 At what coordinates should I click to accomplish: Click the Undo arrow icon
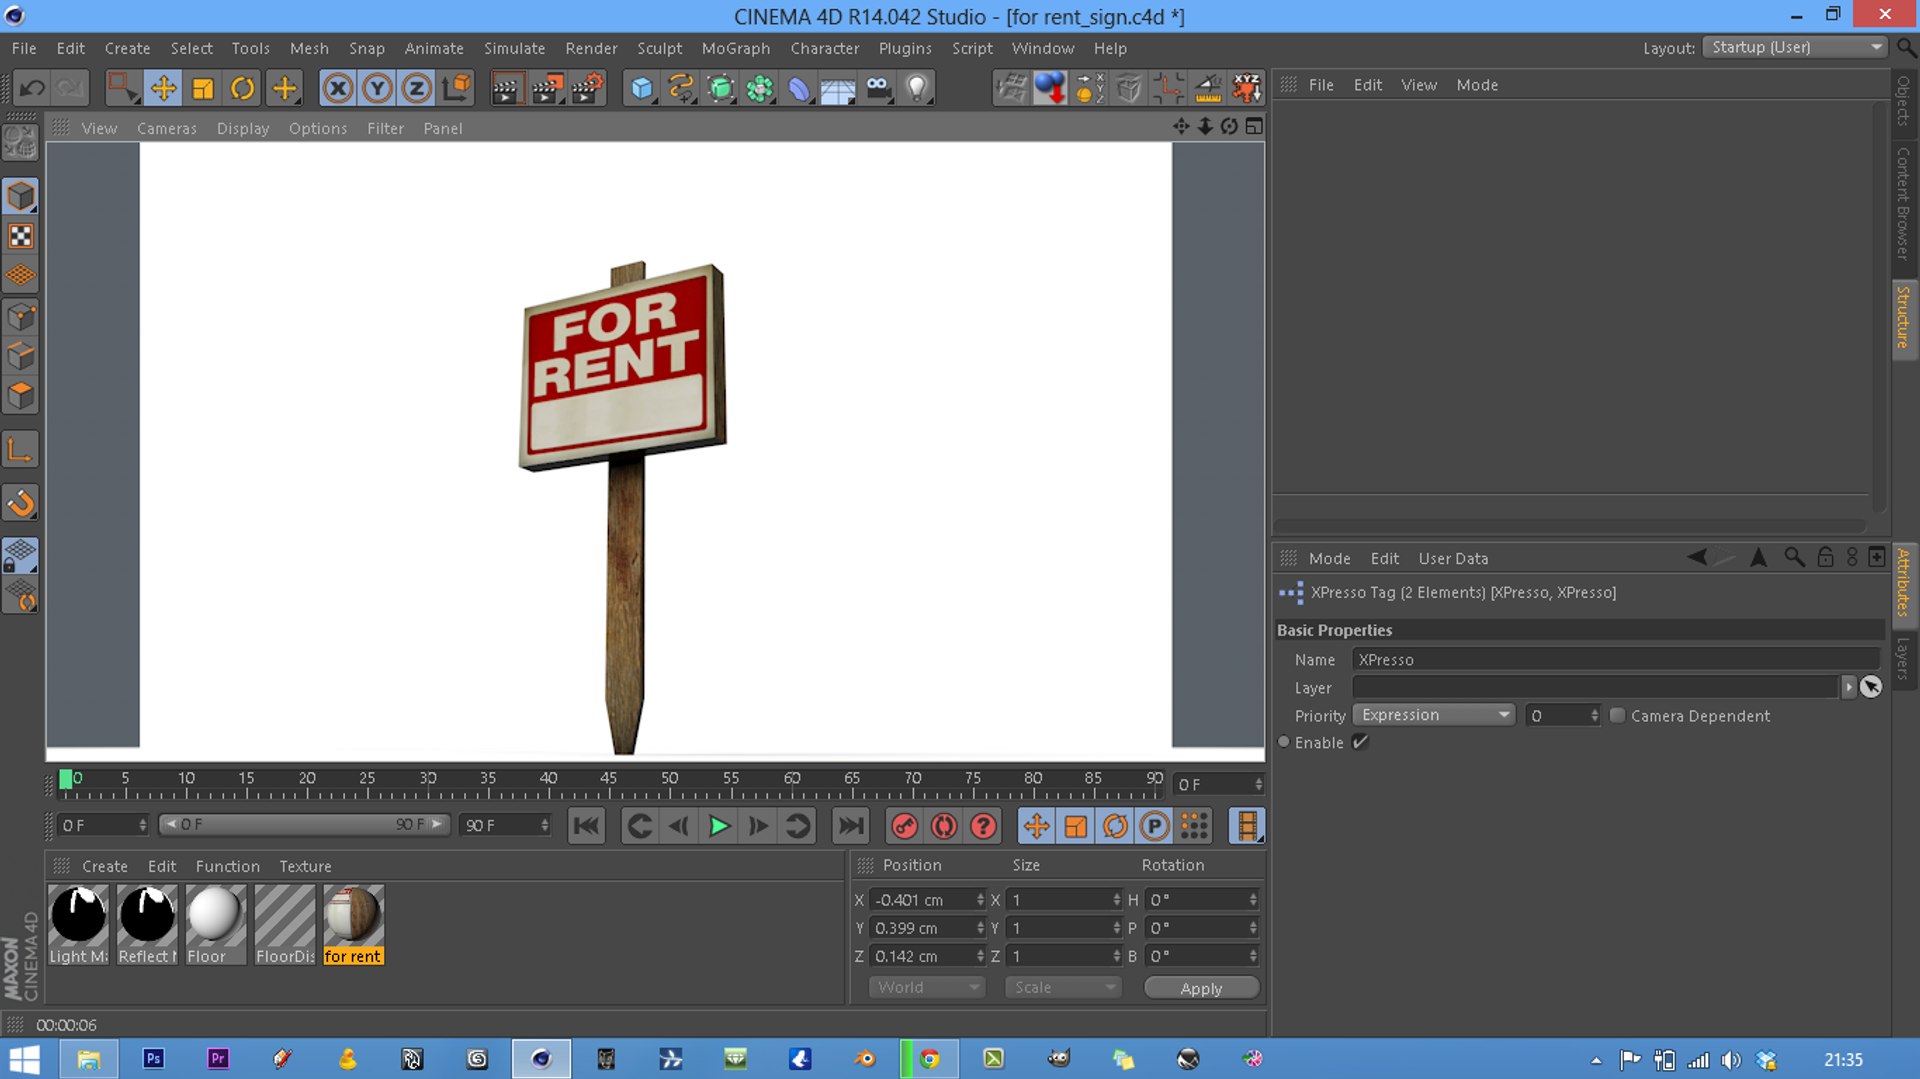point(31,88)
